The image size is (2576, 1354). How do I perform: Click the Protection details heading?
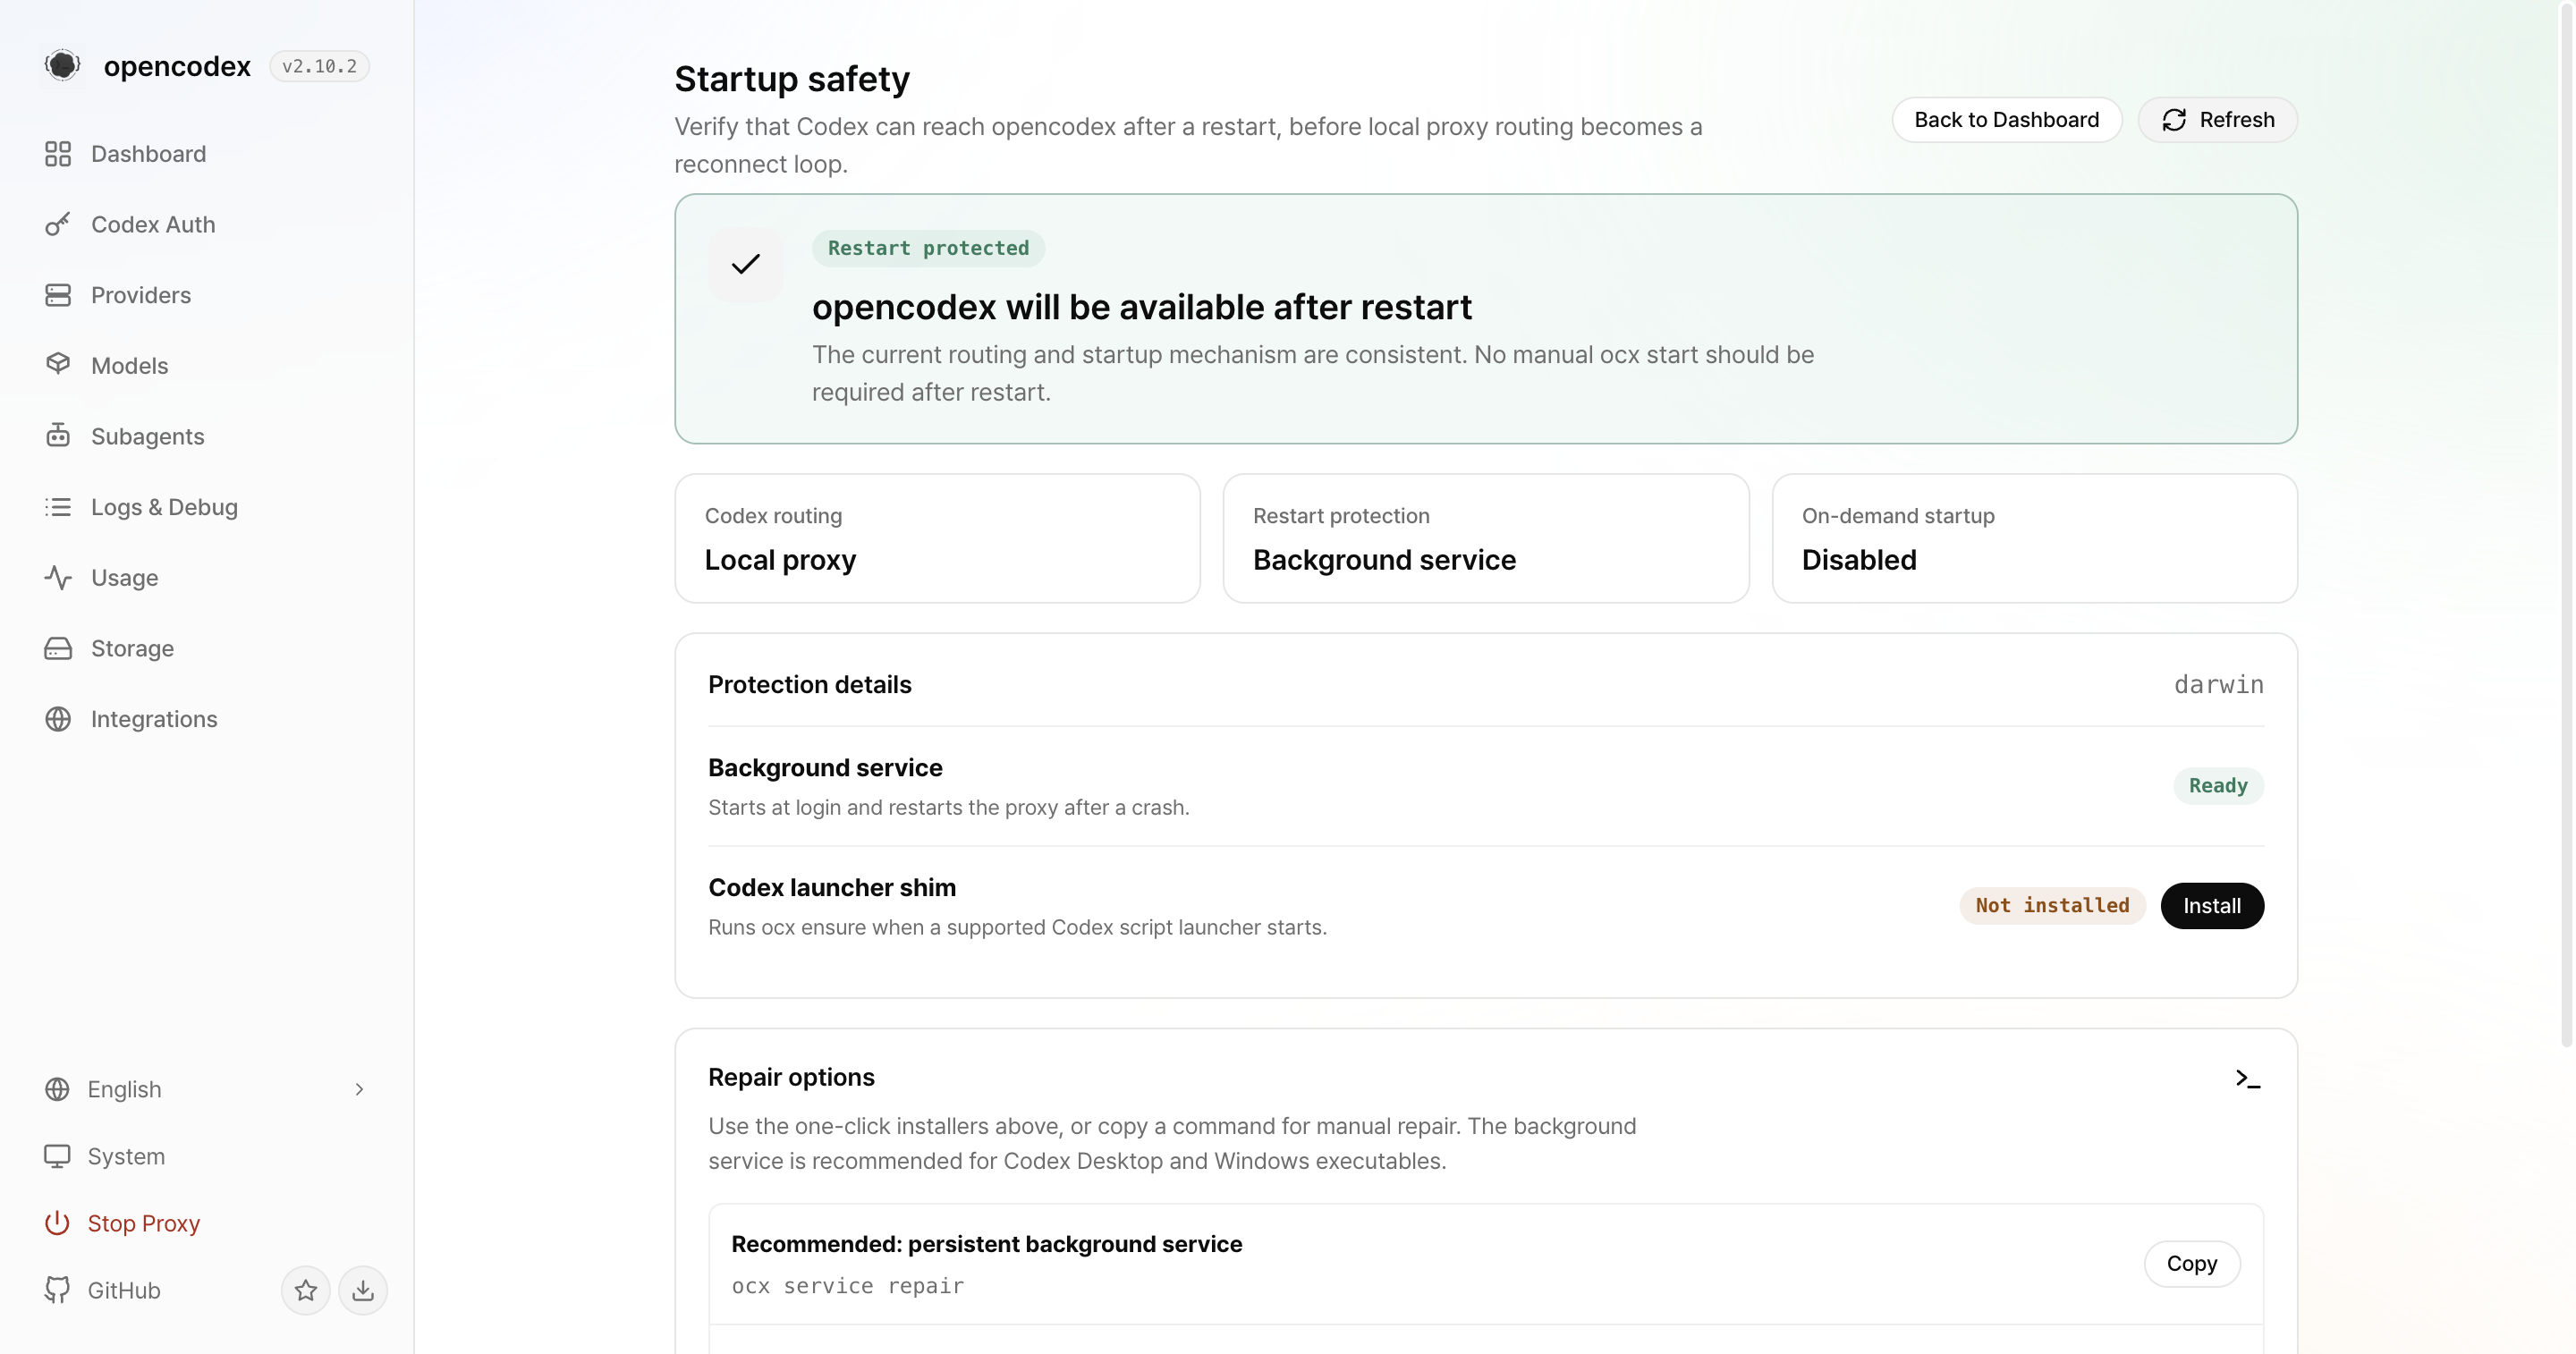click(x=810, y=685)
